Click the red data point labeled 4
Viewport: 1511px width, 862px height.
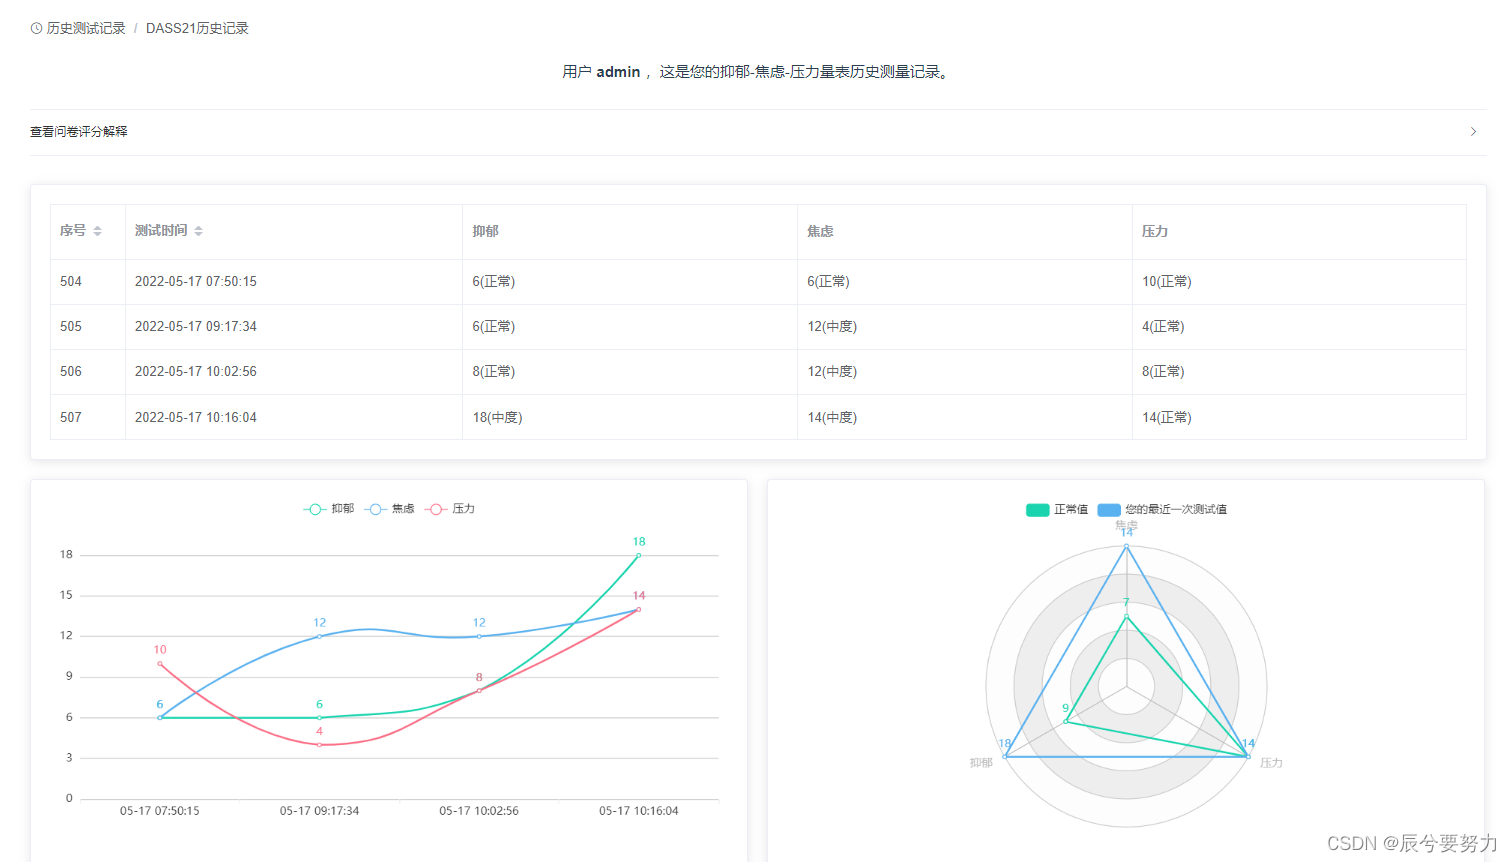[320, 745]
